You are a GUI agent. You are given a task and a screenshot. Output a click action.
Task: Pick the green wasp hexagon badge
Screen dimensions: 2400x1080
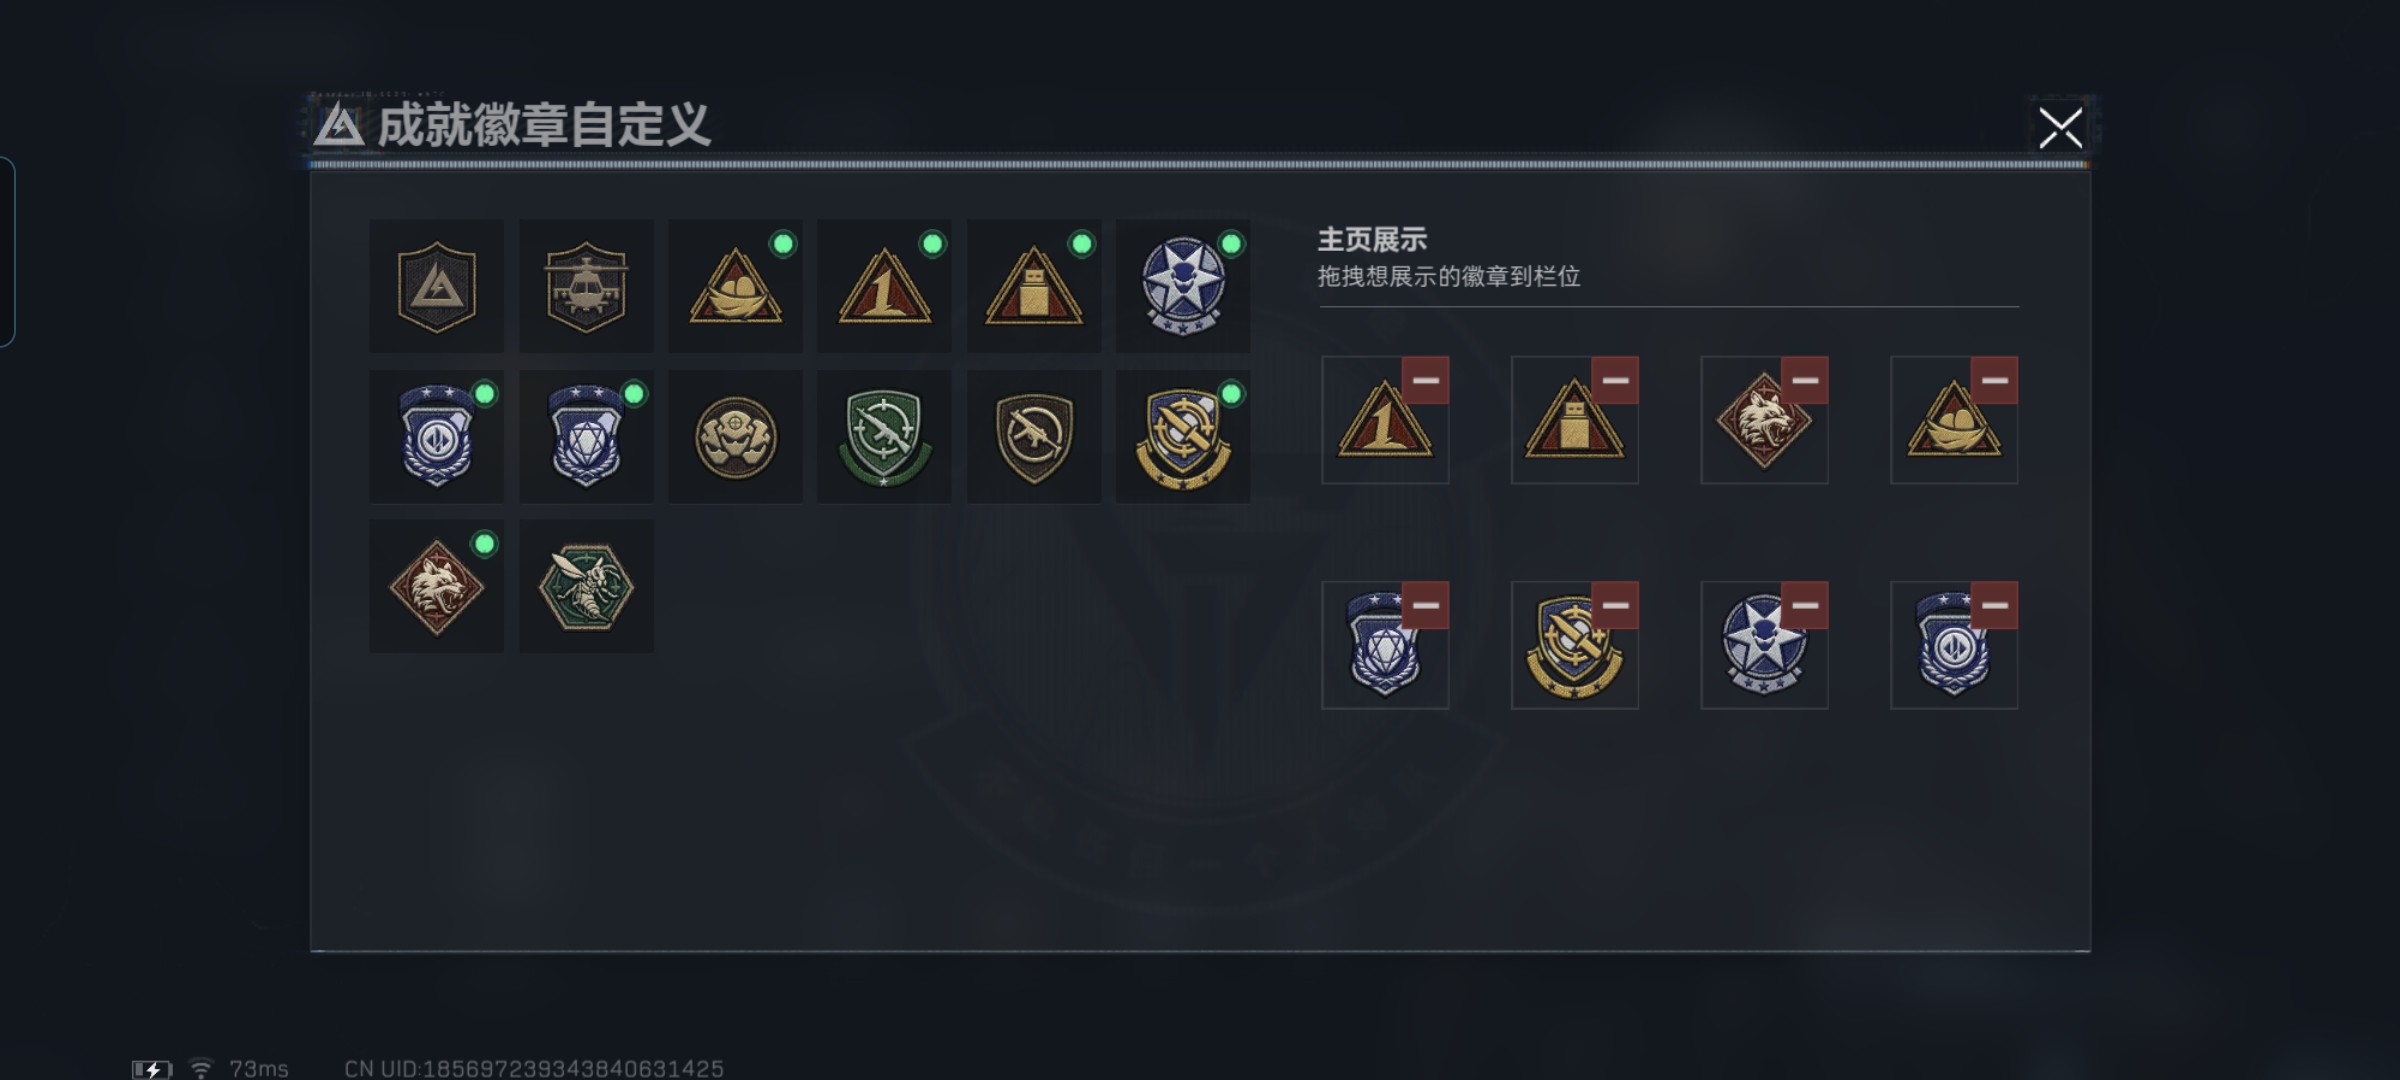pos(586,586)
